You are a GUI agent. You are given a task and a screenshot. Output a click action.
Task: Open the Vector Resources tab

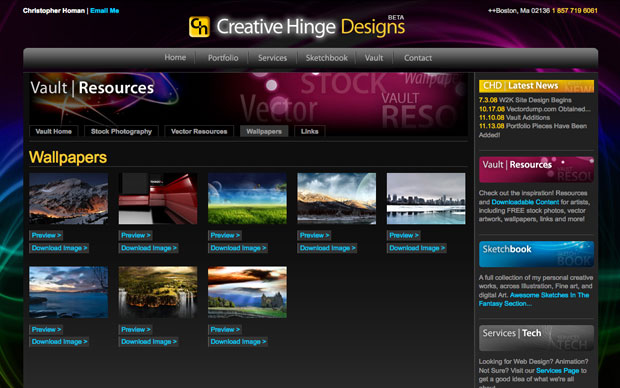(x=199, y=131)
